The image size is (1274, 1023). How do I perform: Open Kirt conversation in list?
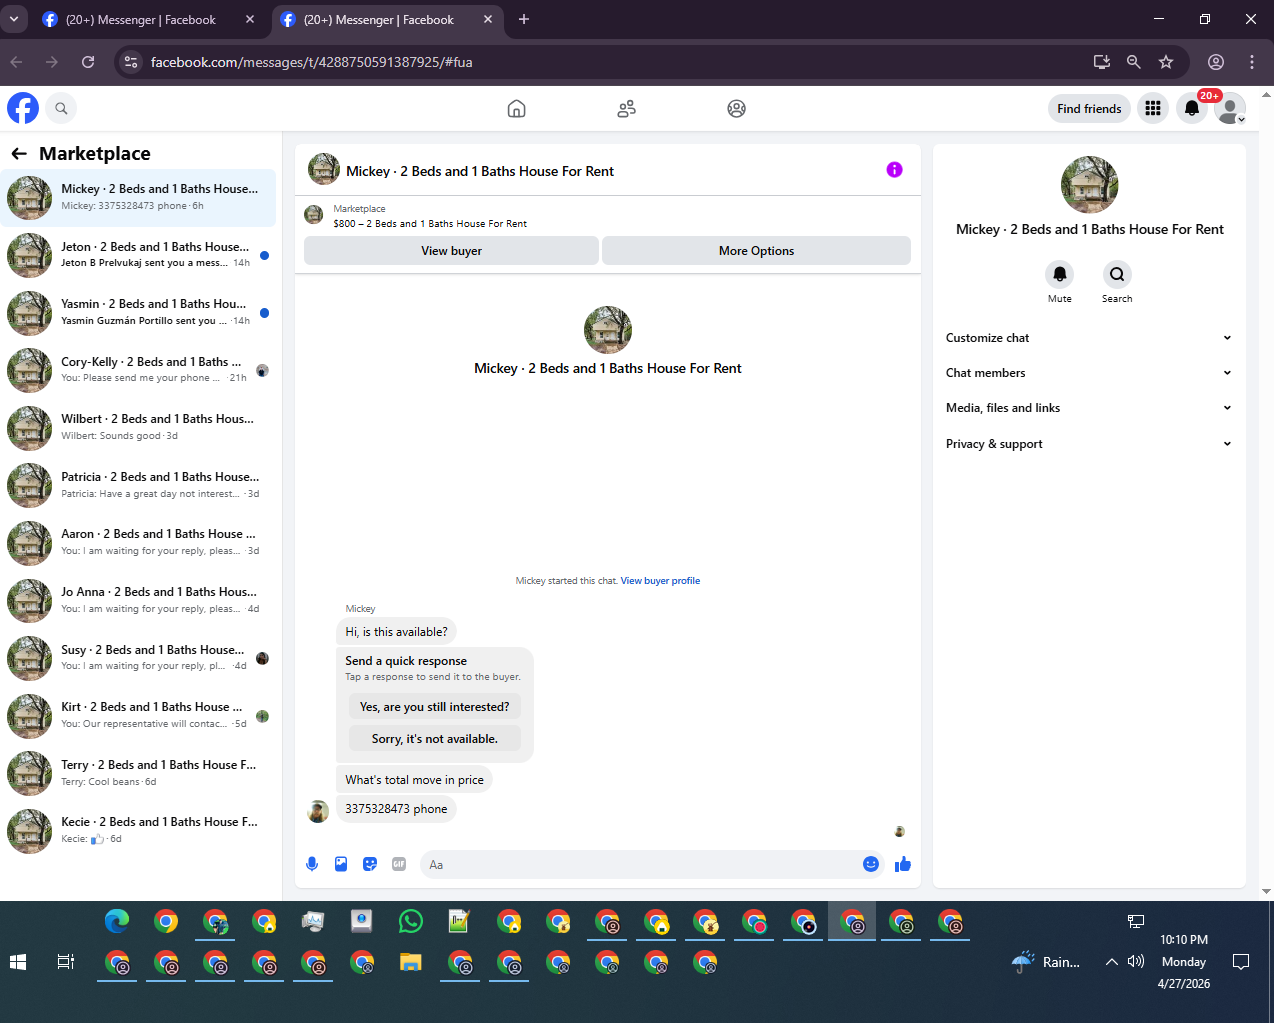coord(139,715)
